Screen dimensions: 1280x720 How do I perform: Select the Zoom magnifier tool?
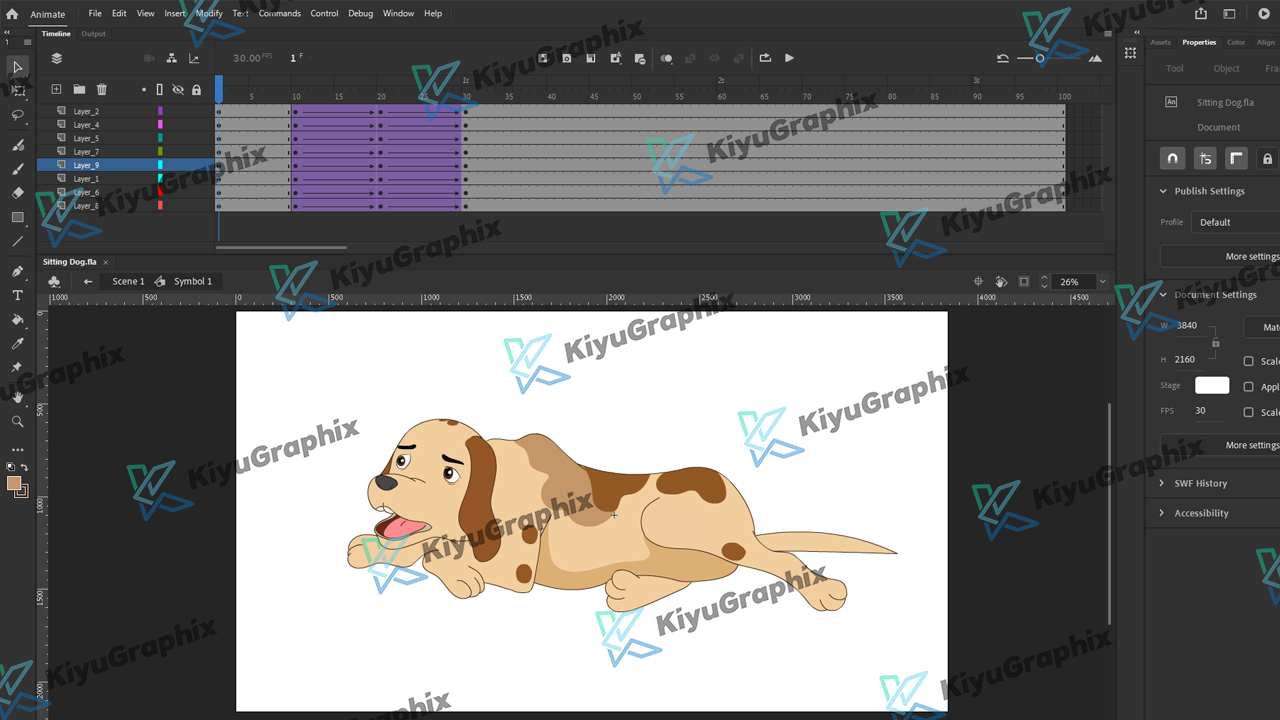(x=17, y=422)
